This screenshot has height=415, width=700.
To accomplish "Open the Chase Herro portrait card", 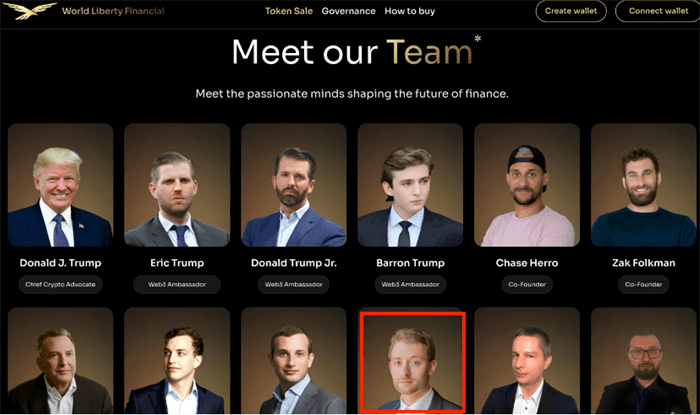I will tap(527, 185).
